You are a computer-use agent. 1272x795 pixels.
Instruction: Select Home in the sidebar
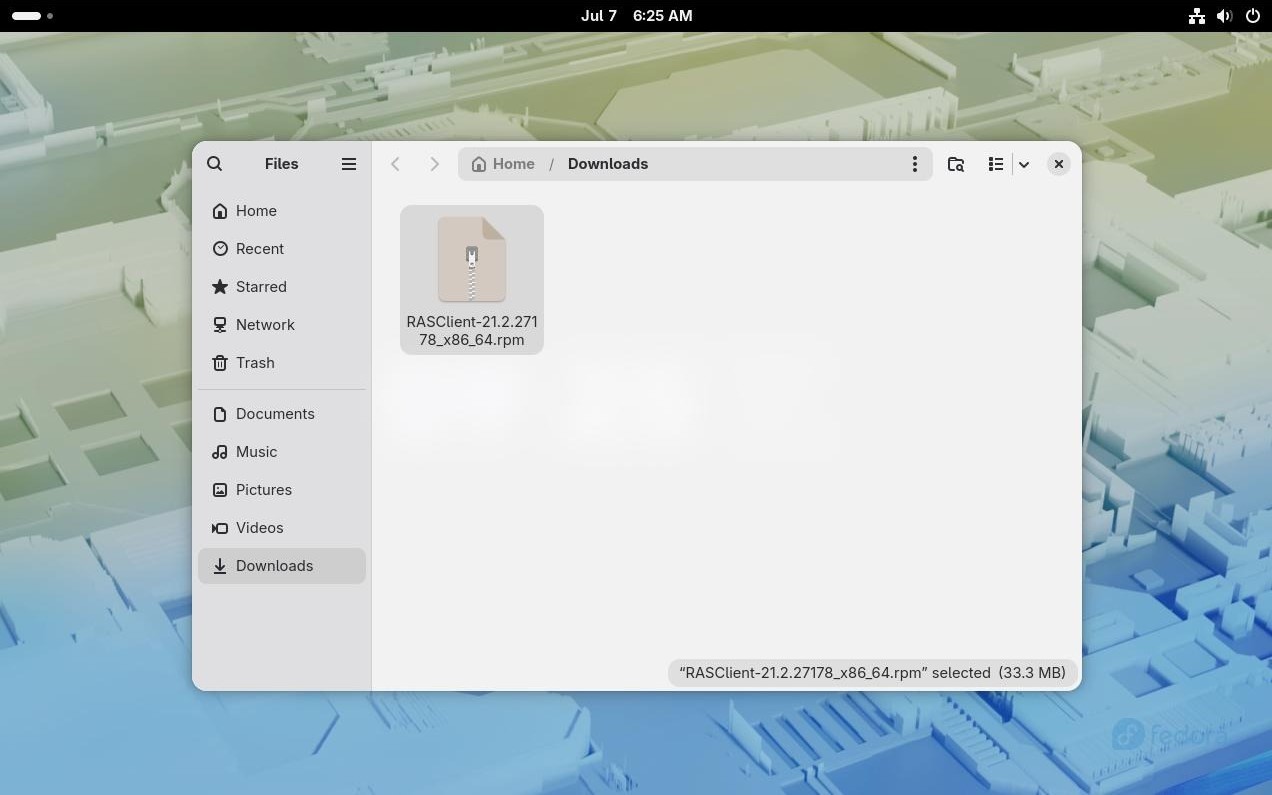point(282,211)
